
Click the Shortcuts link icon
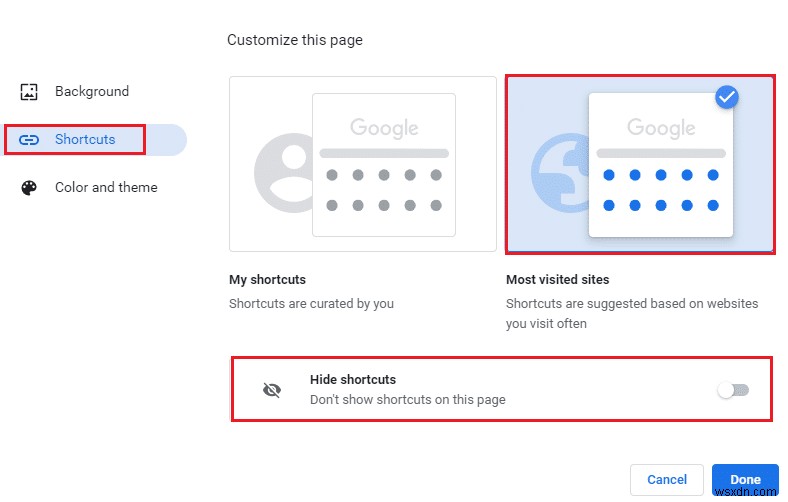click(29, 140)
